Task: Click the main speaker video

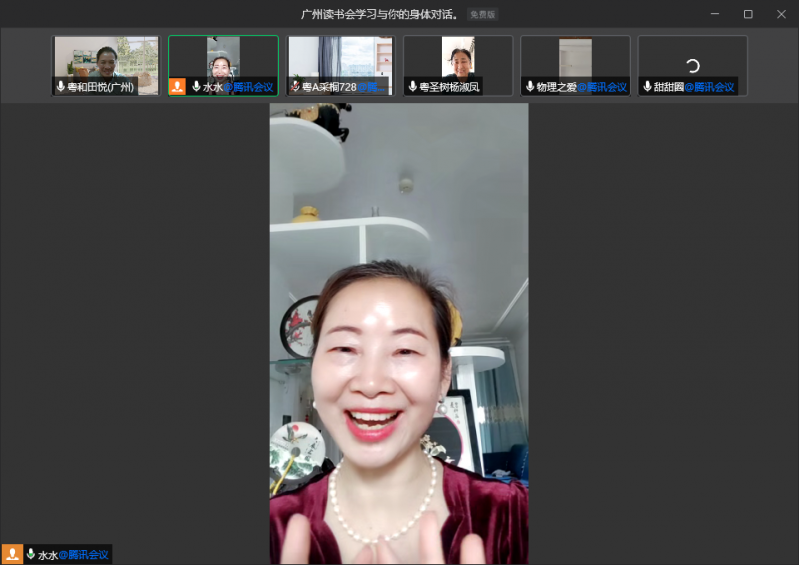Action: [398, 330]
